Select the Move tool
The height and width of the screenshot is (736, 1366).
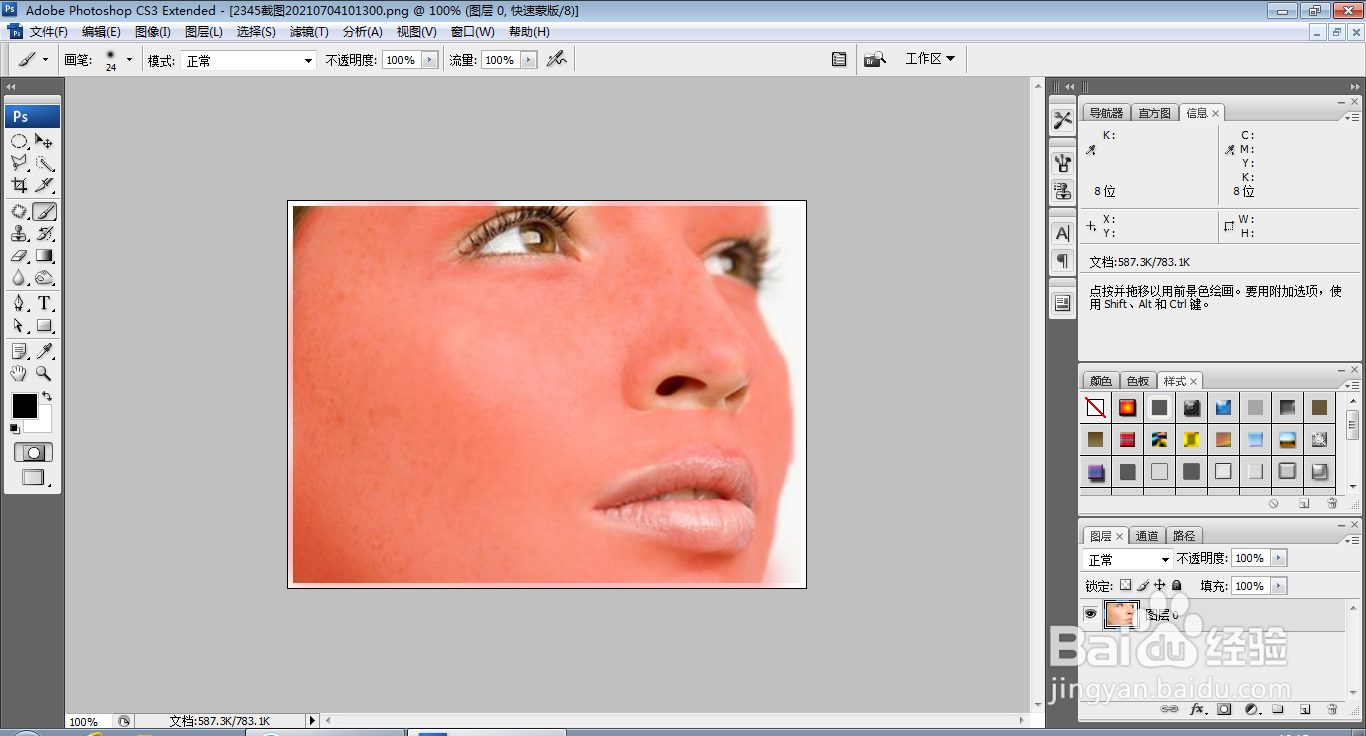pos(44,141)
